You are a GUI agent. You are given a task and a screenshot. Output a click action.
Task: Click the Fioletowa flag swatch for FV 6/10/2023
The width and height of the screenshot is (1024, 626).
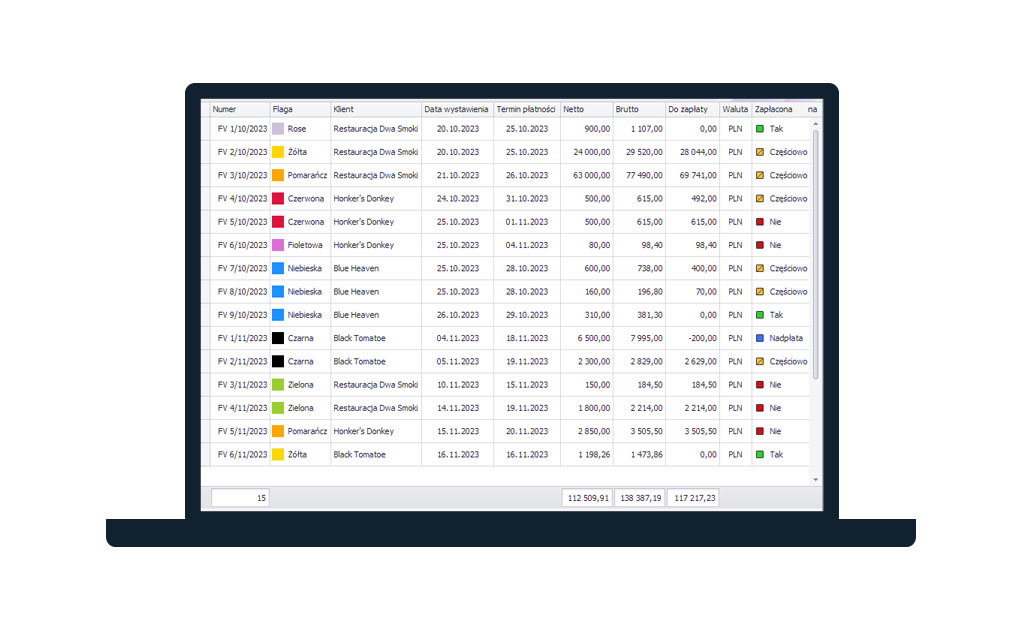coord(278,245)
